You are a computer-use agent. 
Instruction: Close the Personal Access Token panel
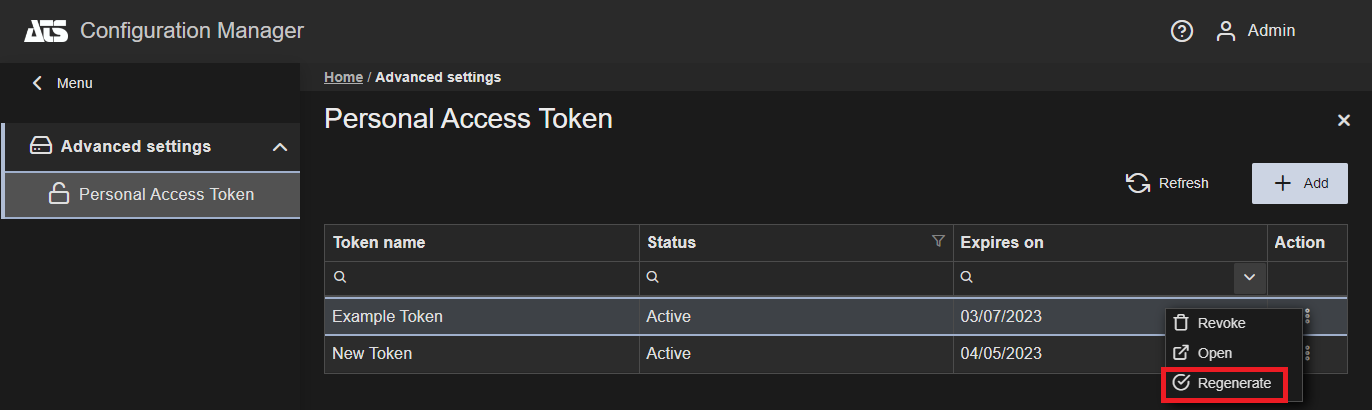(x=1344, y=120)
